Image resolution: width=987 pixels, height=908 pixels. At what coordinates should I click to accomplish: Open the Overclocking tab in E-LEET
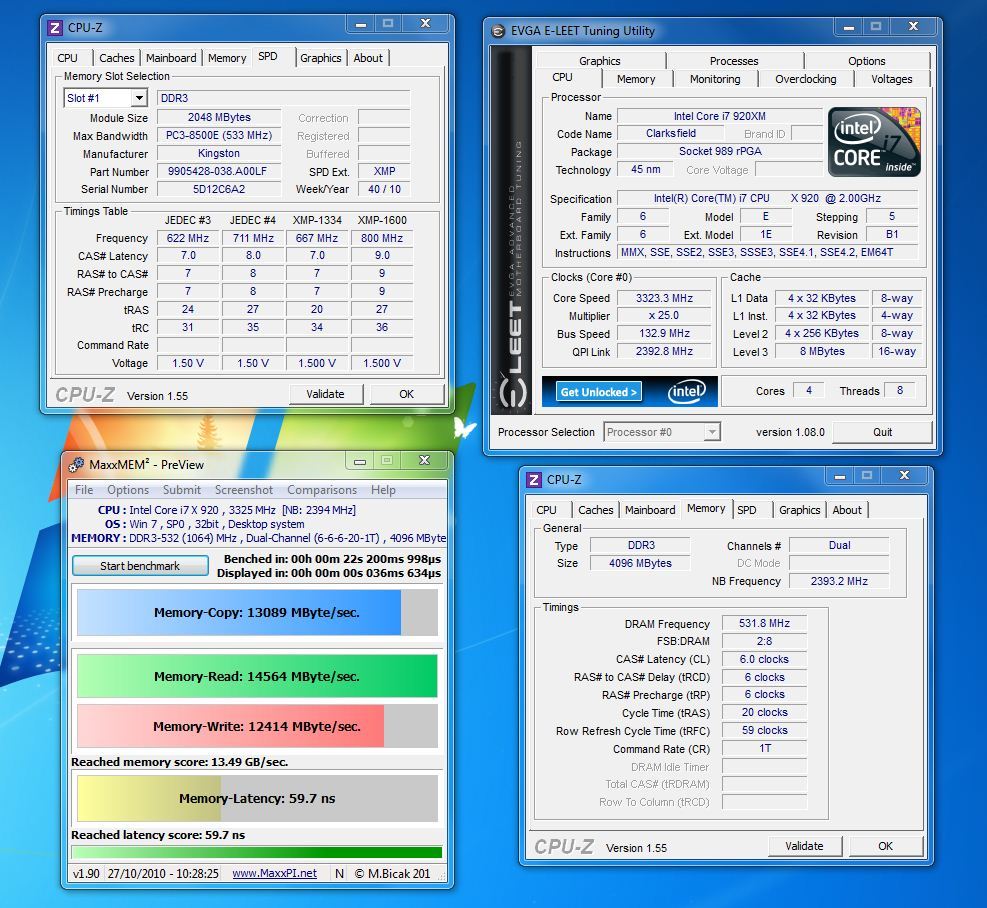click(x=806, y=79)
